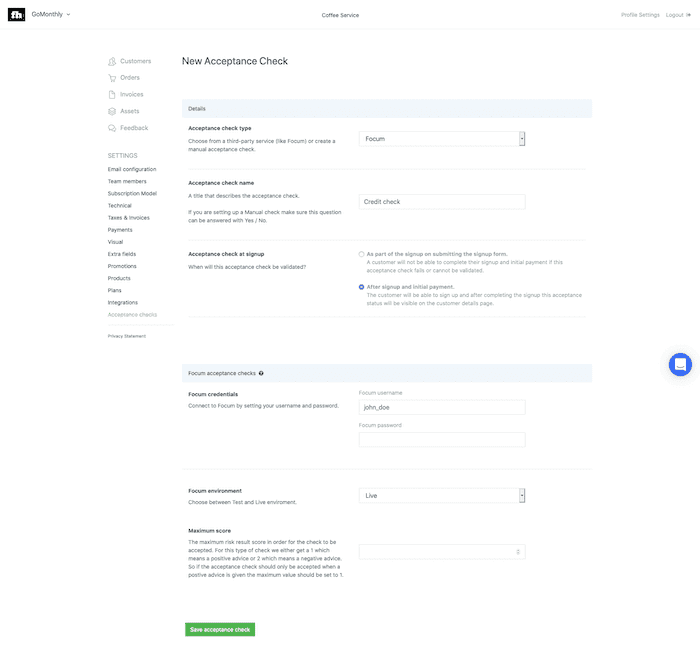
Task: Click the Focum password field
Action: pyautogui.click(x=442, y=440)
